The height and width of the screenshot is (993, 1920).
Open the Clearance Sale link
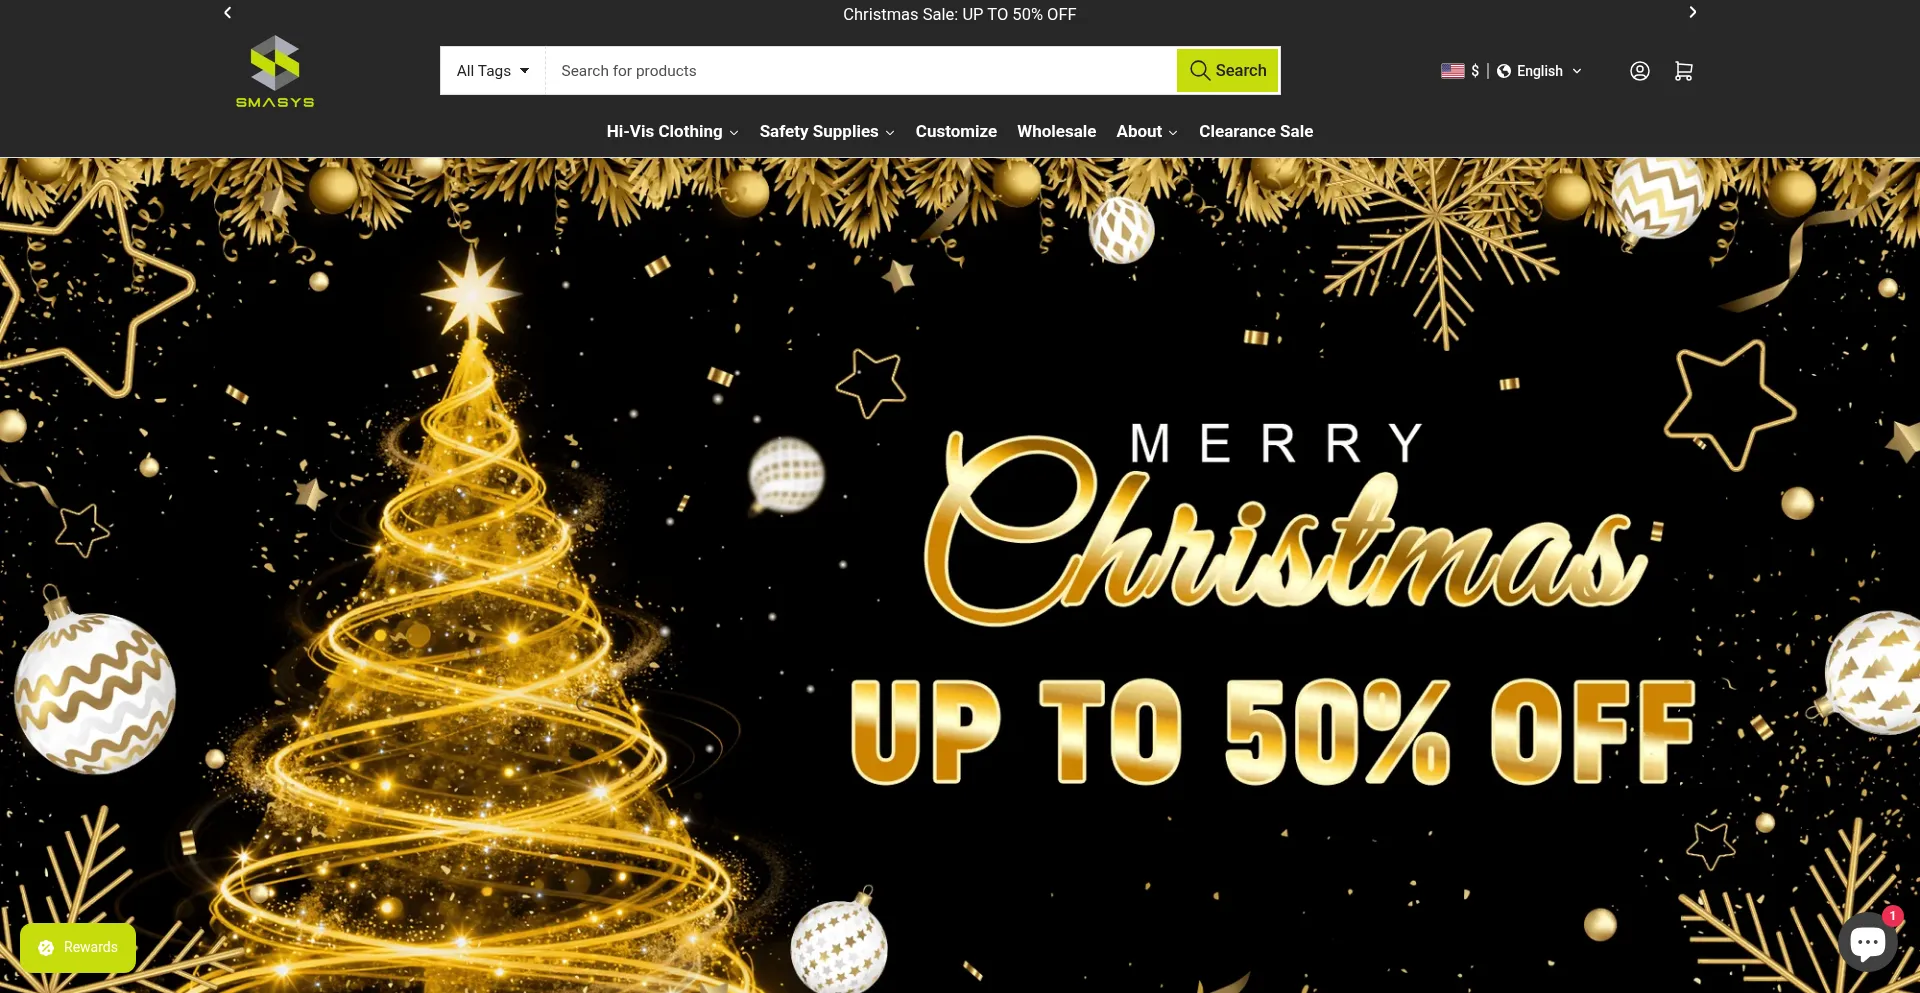[1256, 132]
